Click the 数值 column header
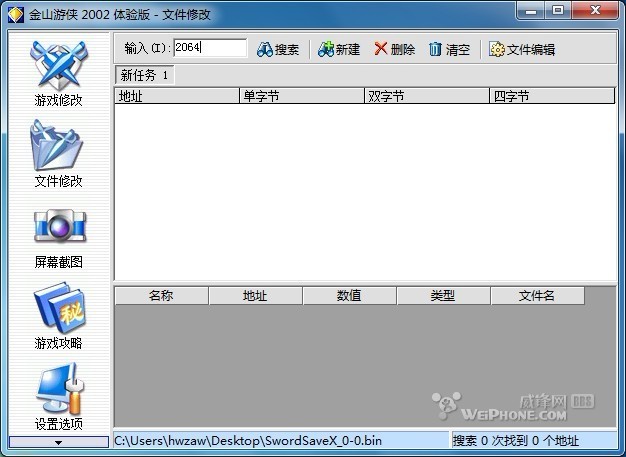 tap(349, 296)
